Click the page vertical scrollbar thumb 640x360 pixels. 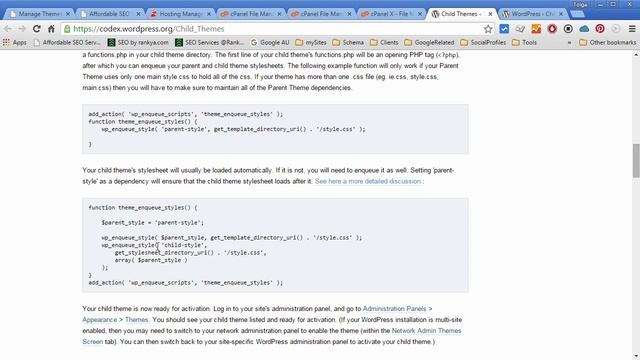(x=636, y=160)
